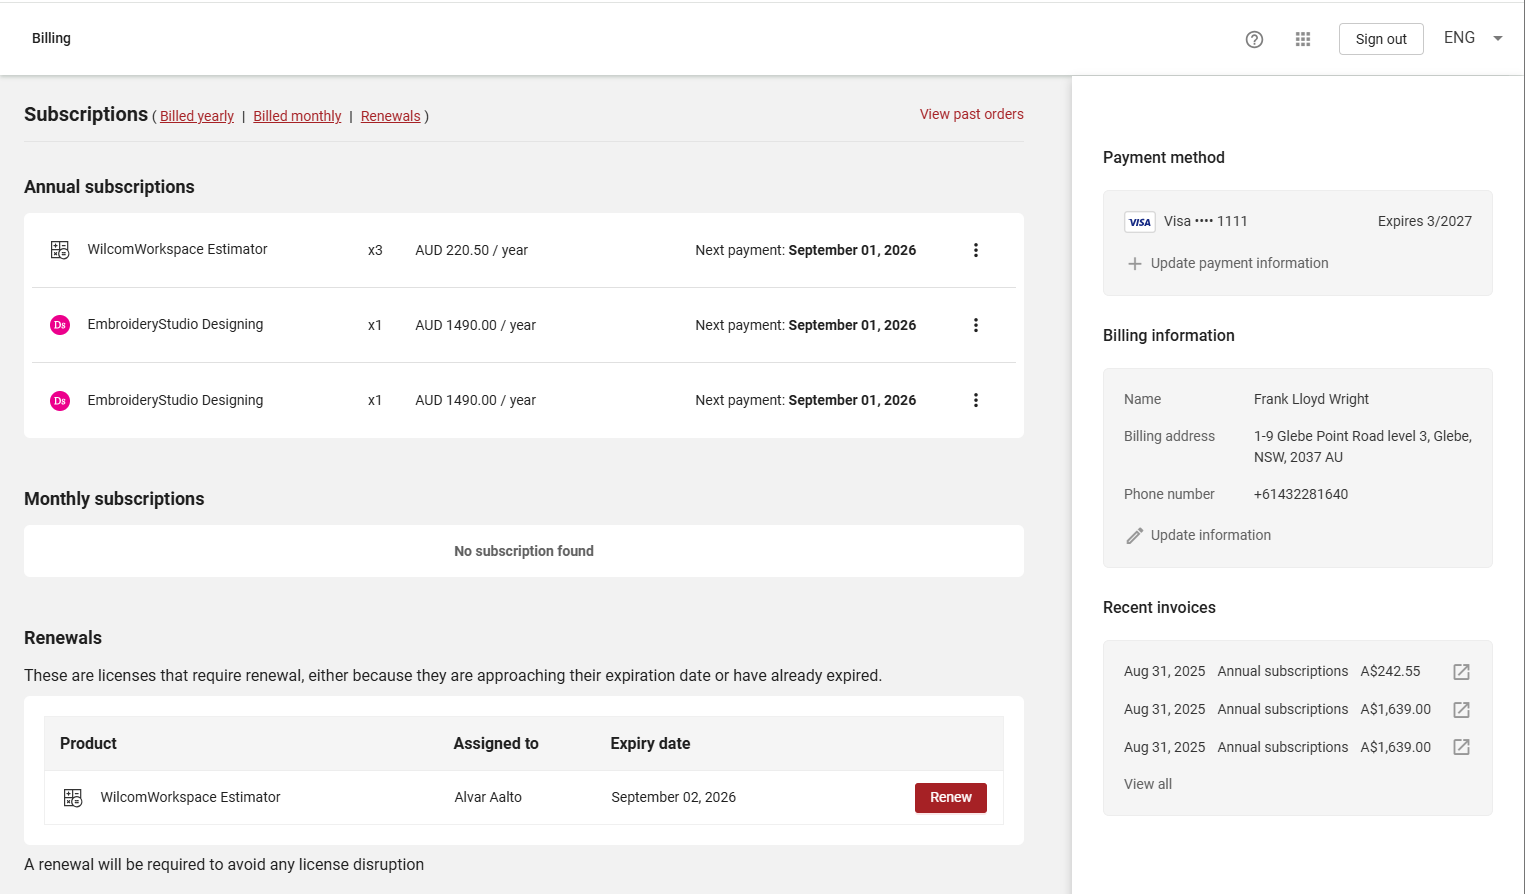Click Update information link

pos(1211,535)
